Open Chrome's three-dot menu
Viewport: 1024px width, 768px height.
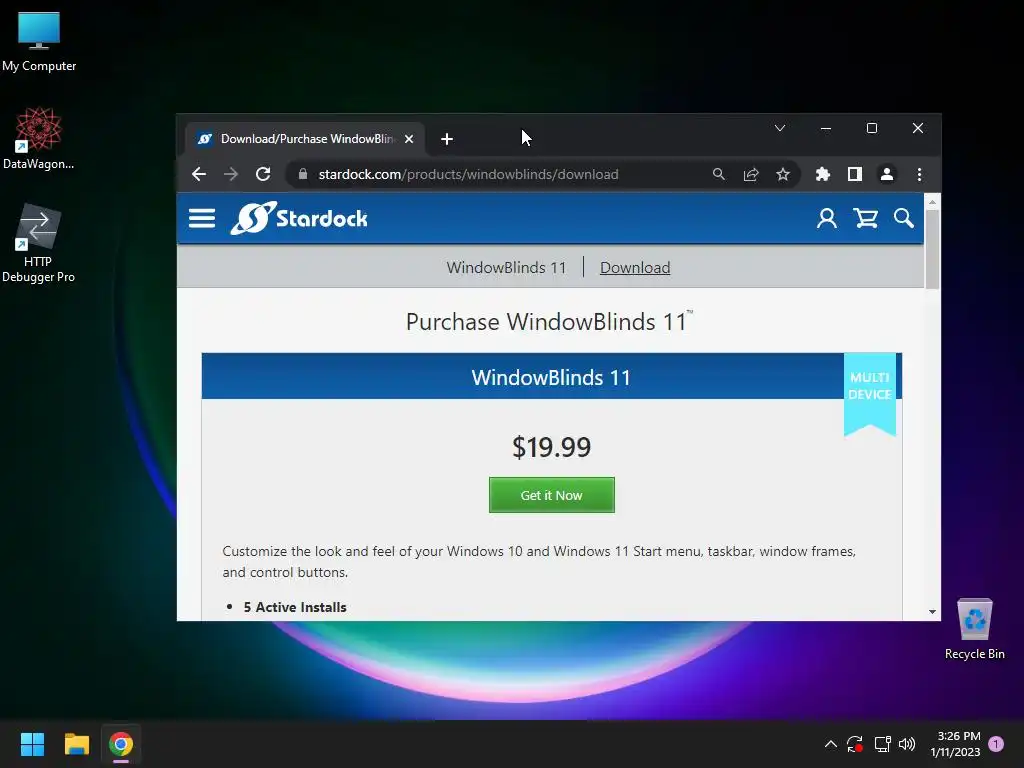point(920,174)
